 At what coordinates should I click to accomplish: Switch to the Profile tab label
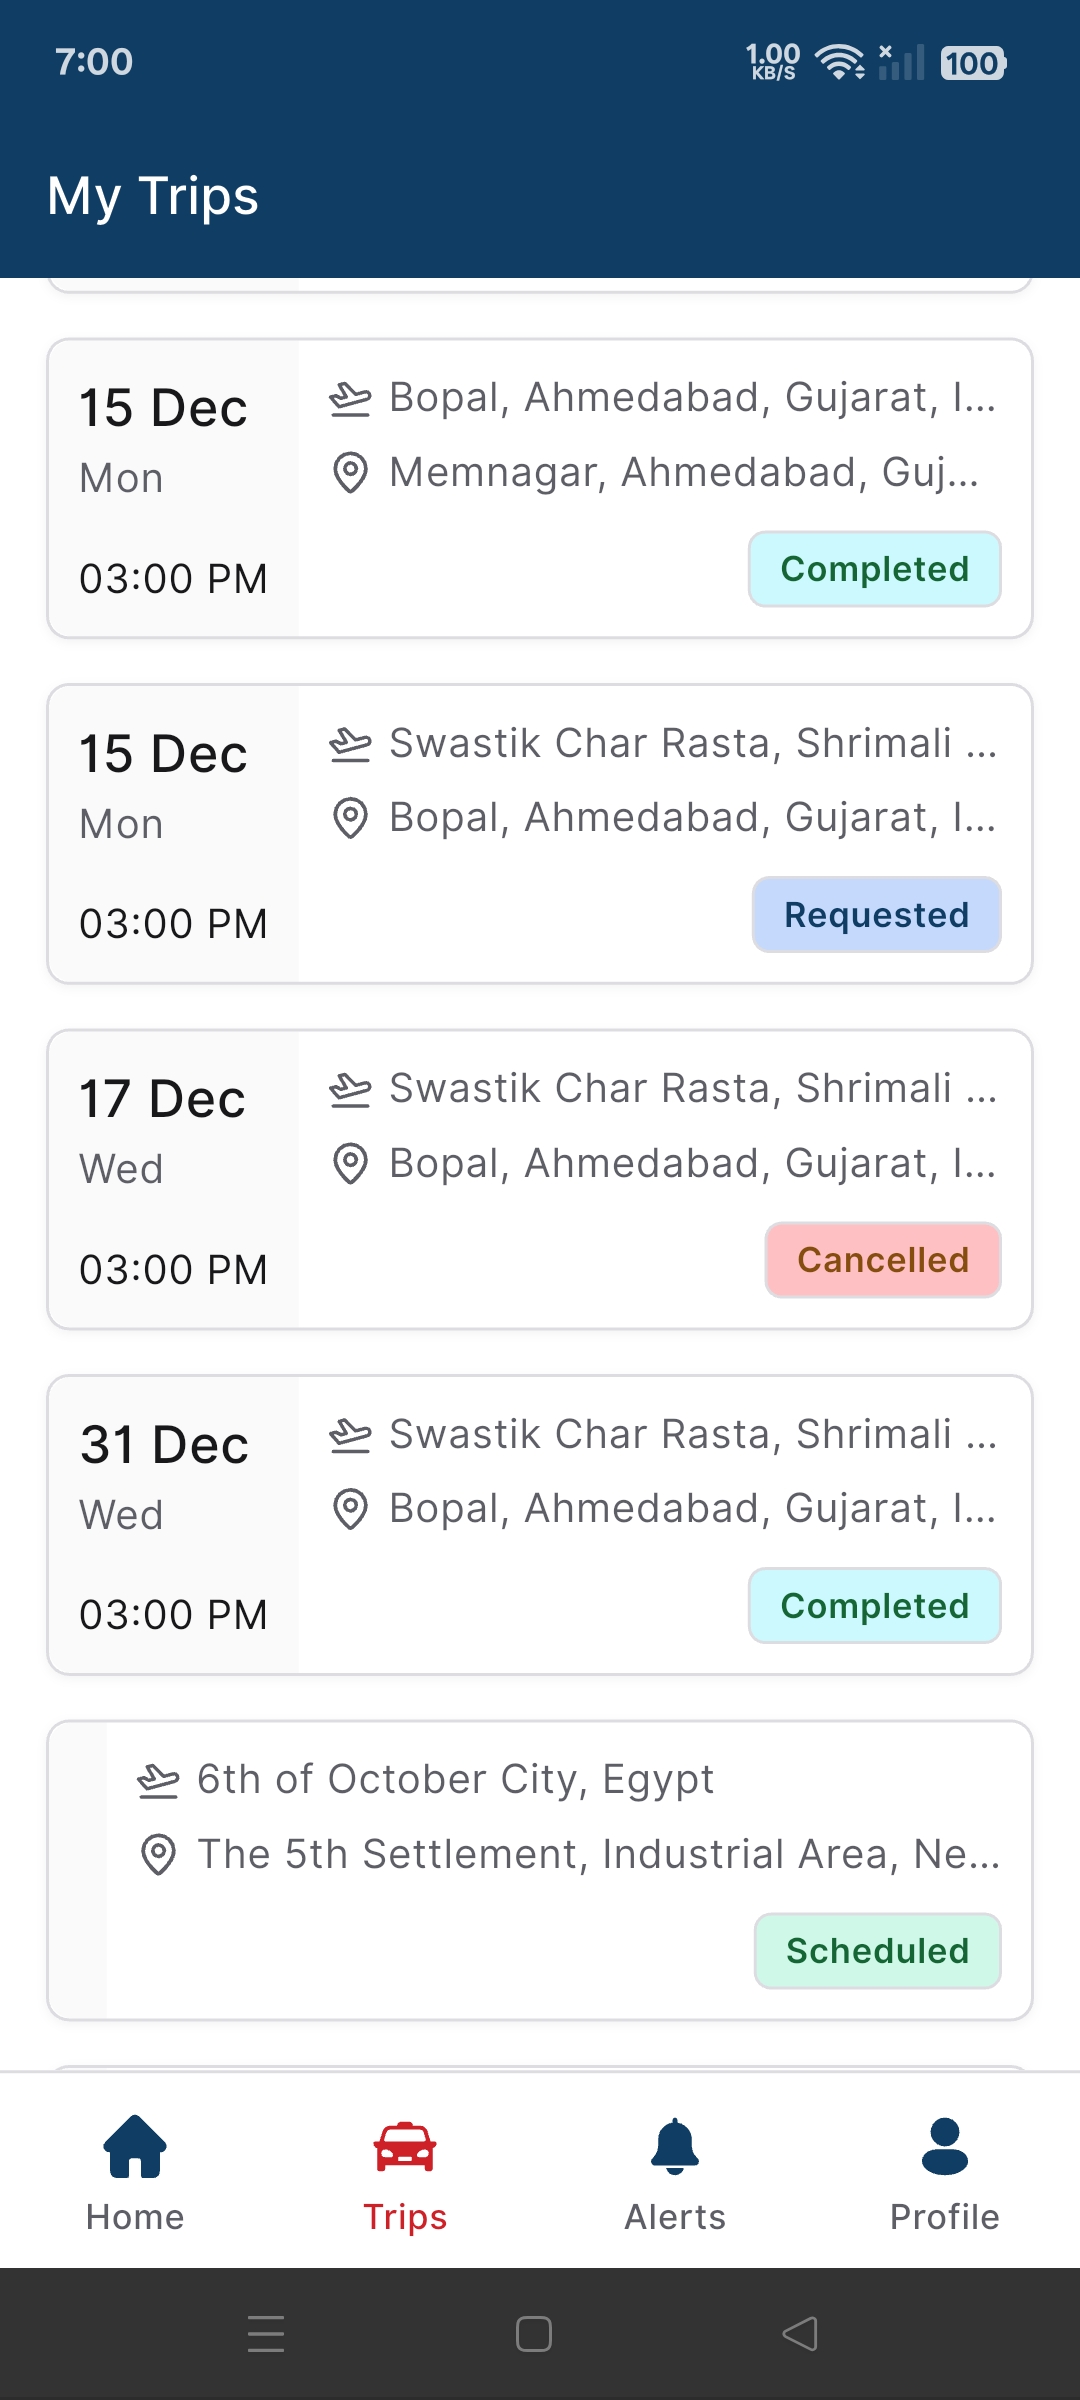point(945,2217)
